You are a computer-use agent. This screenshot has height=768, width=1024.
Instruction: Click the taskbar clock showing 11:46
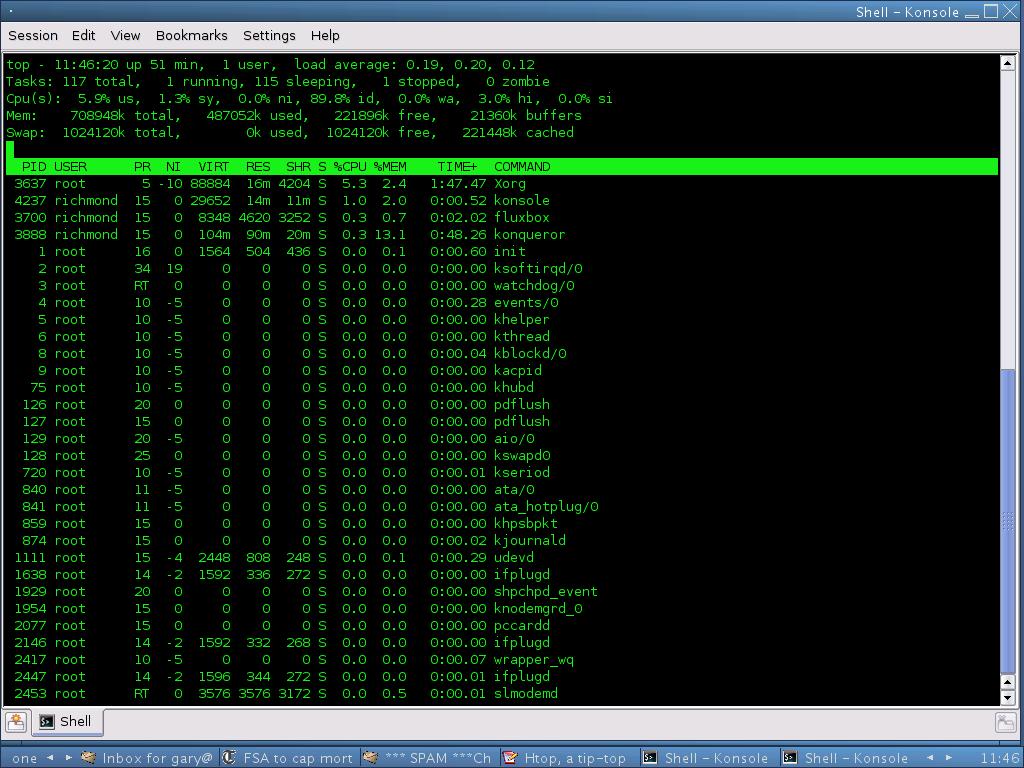click(x=999, y=758)
